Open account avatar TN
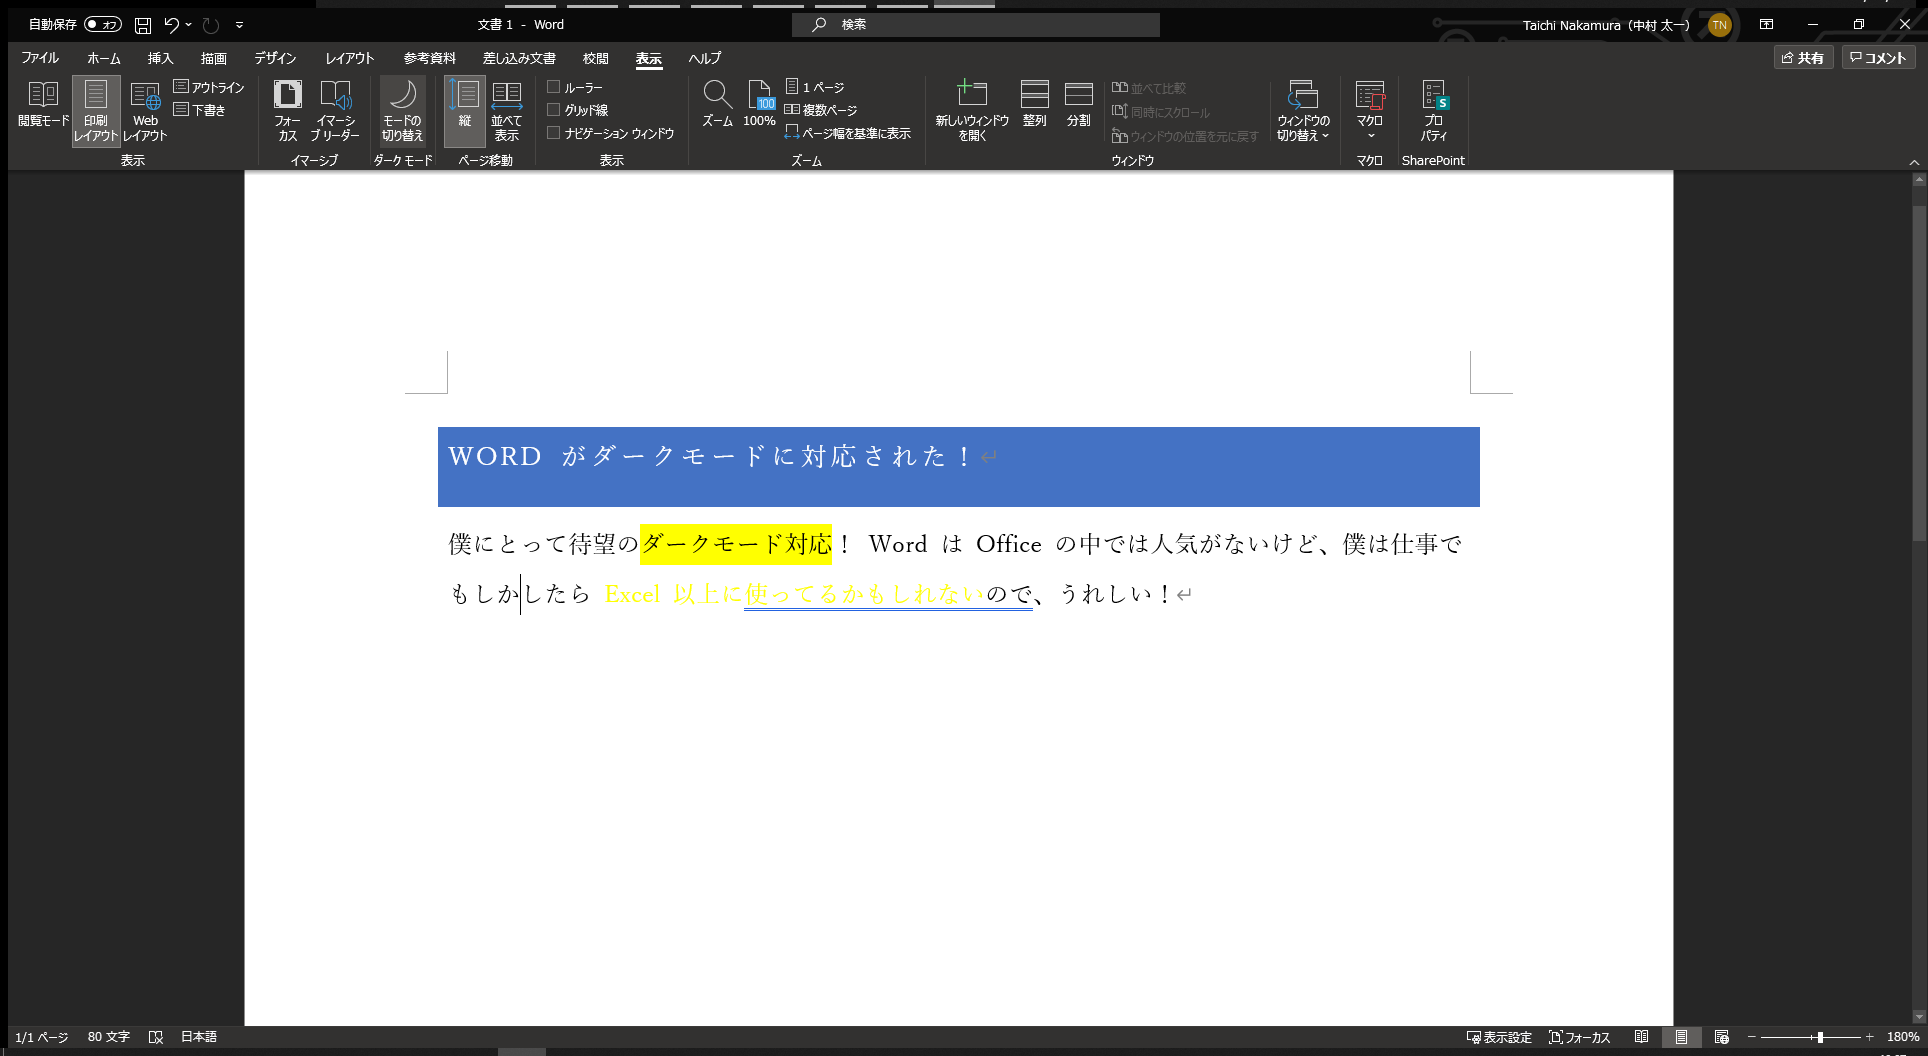1928x1056 pixels. point(1720,25)
